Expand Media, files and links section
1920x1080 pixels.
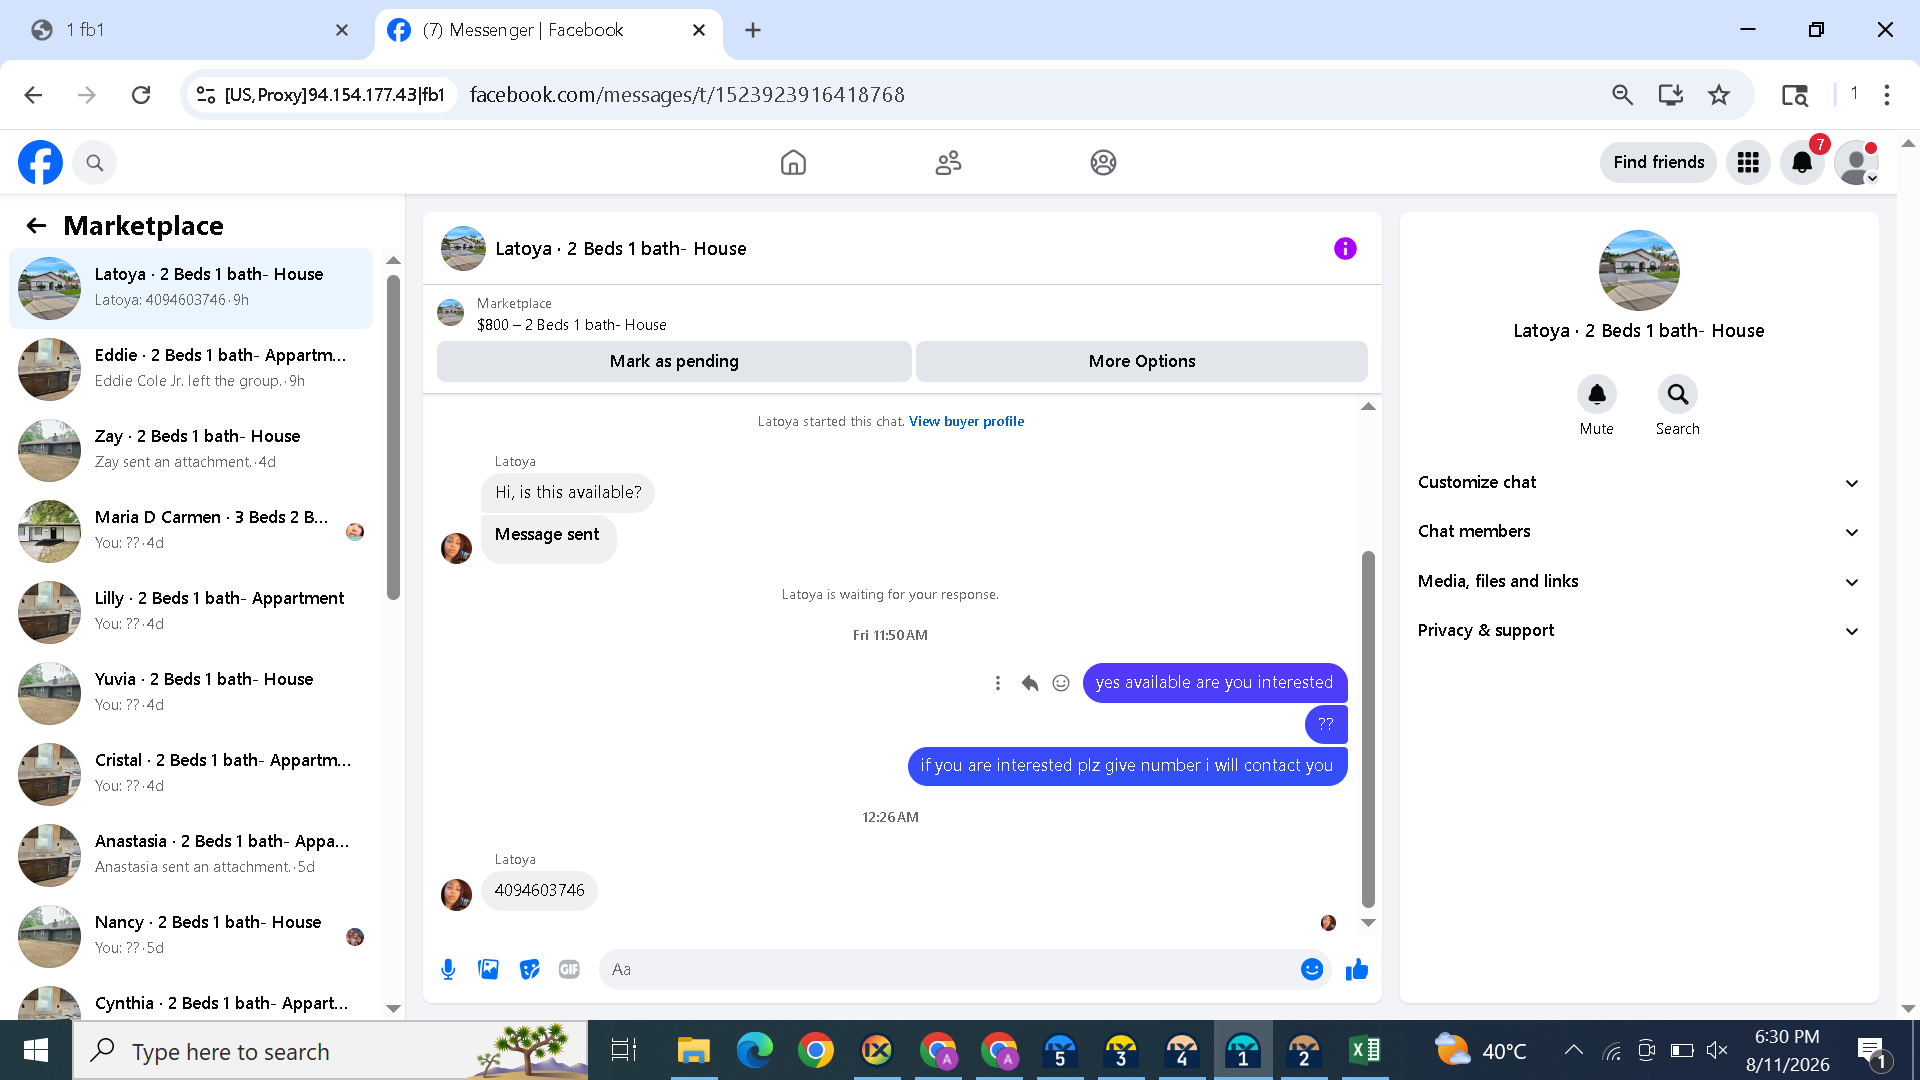(1638, 582)
